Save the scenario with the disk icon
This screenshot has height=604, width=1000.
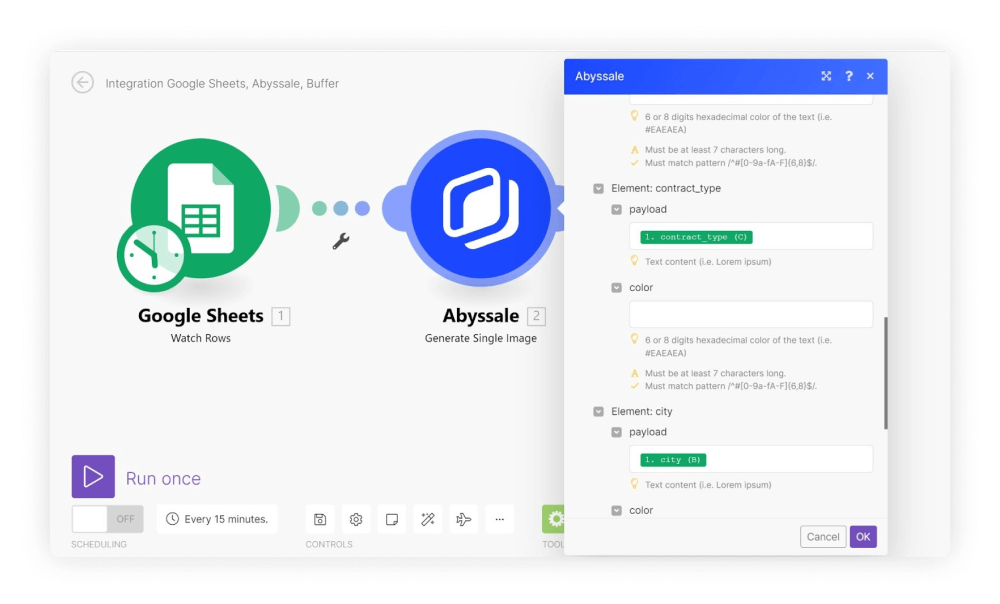320,519
